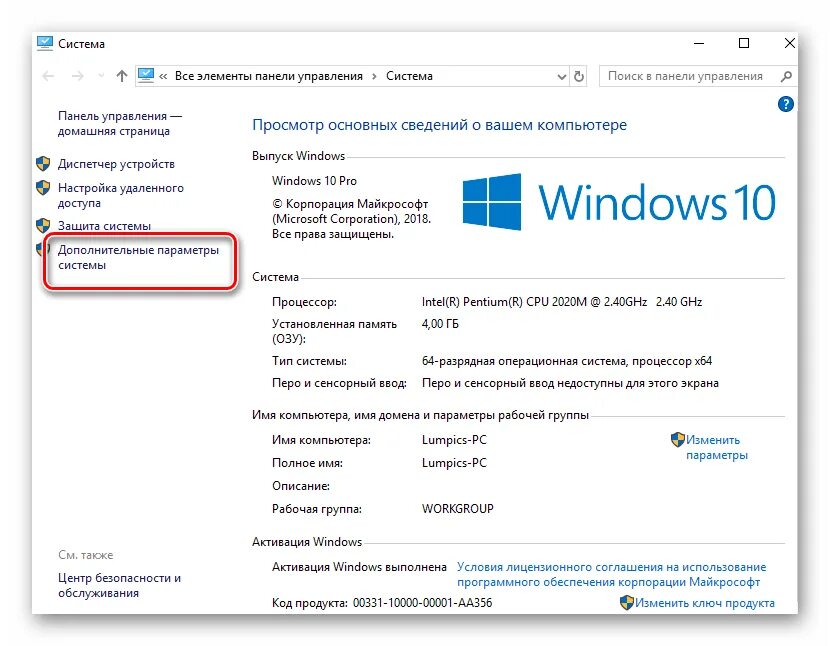
Task: Click the Система breadcrumb segment
Action: pos(409,76)
